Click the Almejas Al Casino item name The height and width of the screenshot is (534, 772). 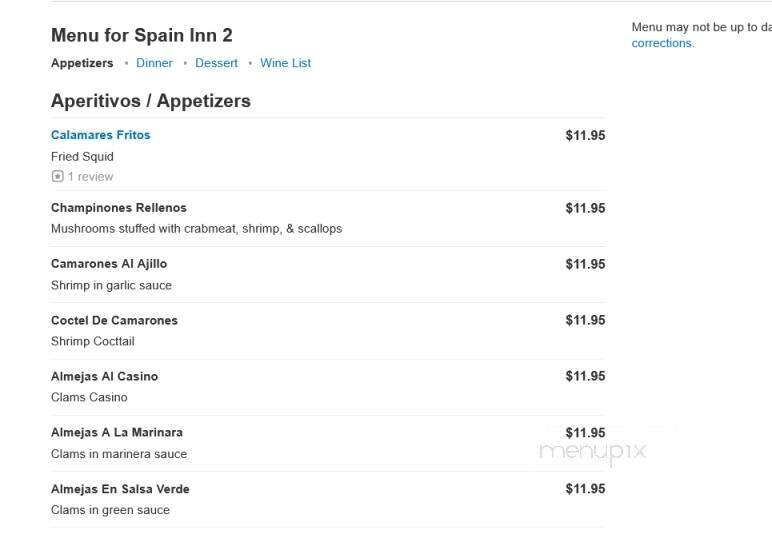pos(104,376)
